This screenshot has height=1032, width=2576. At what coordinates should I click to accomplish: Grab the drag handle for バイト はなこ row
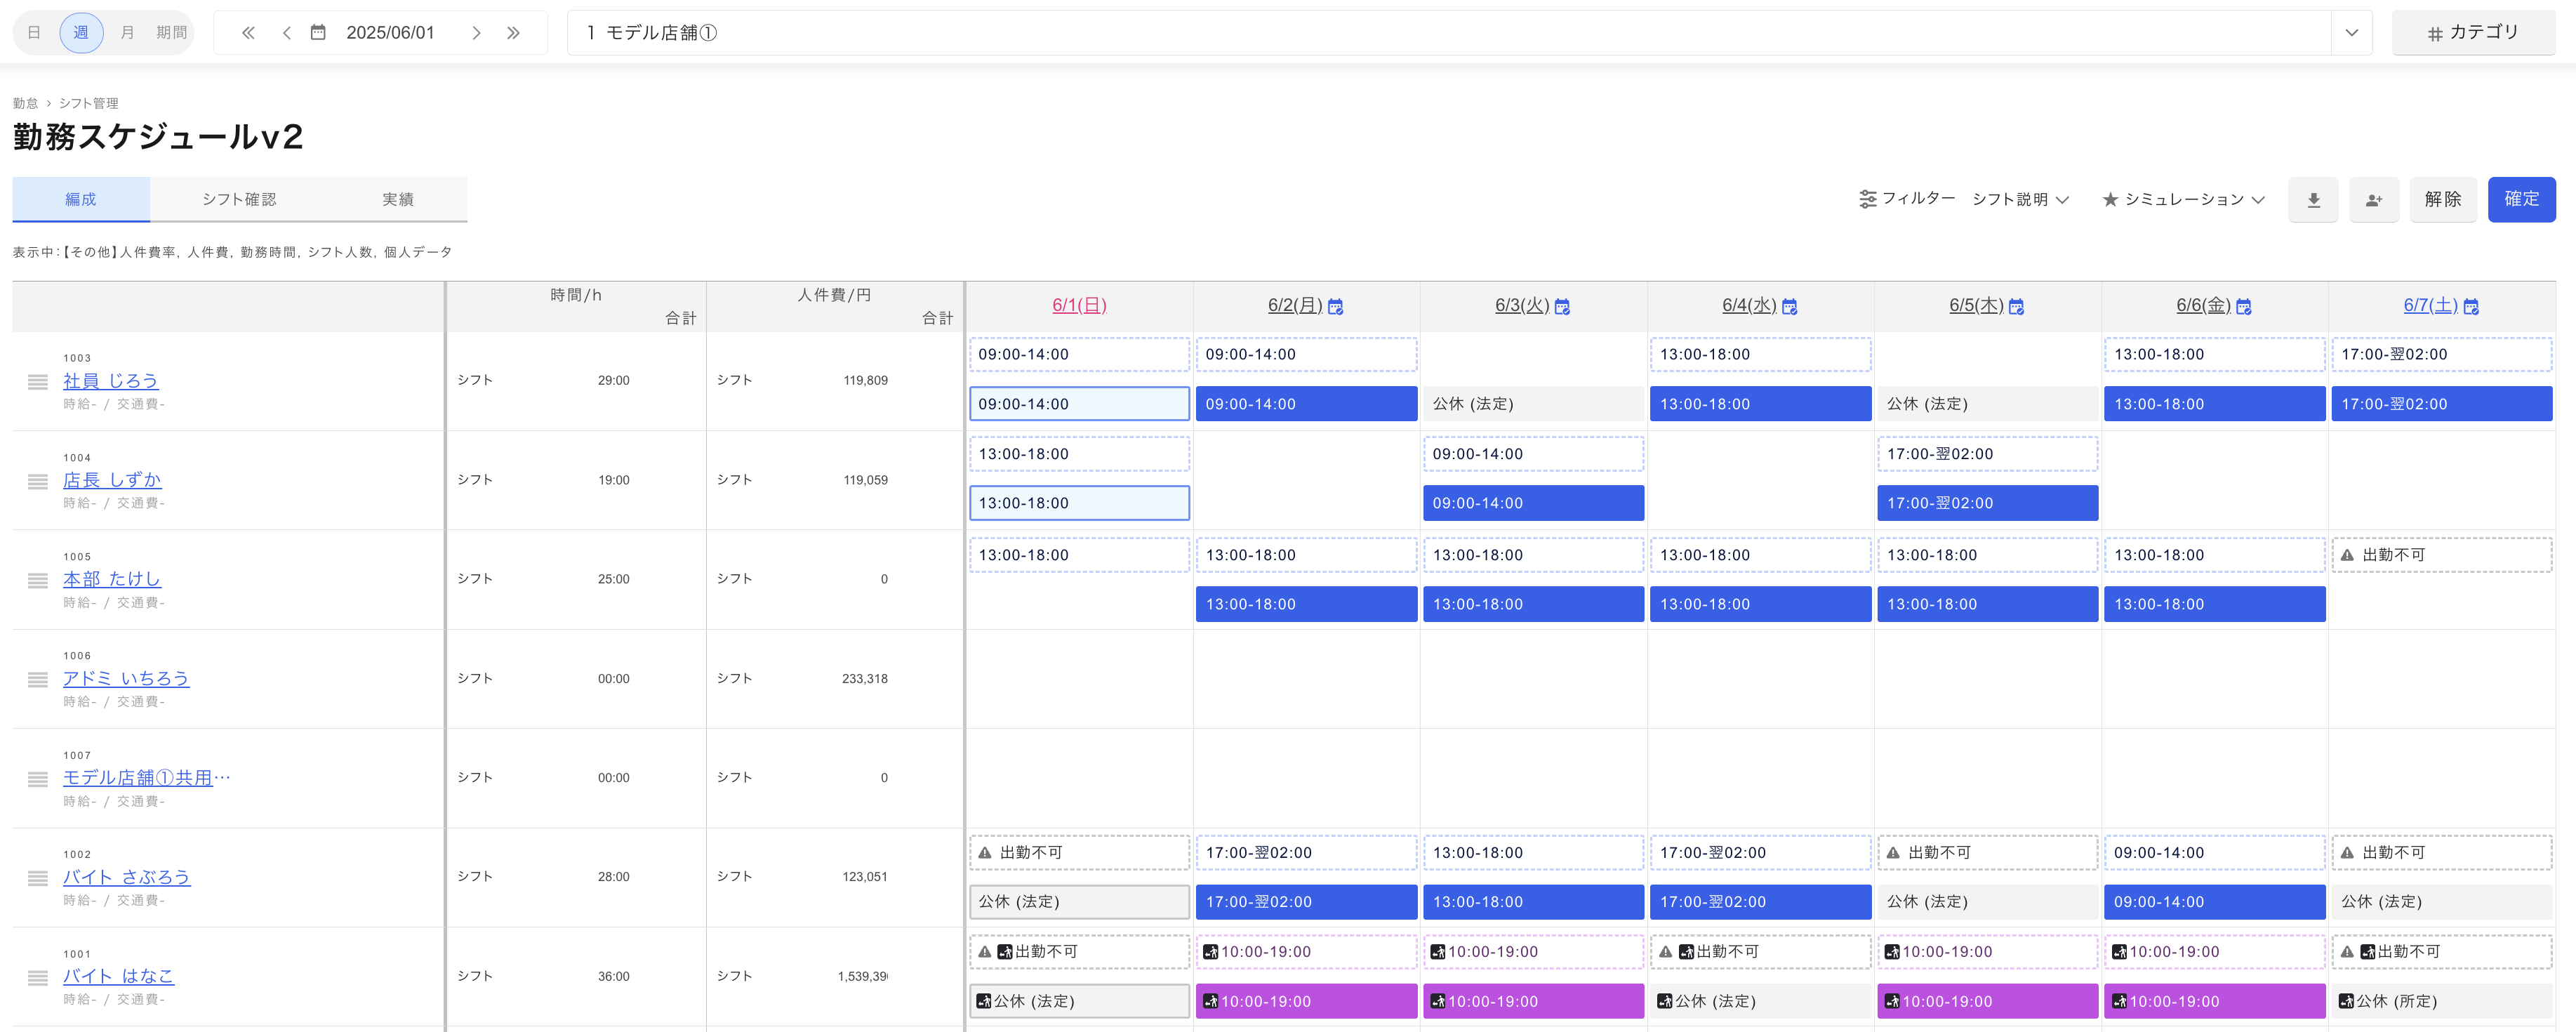coord(38,977)
